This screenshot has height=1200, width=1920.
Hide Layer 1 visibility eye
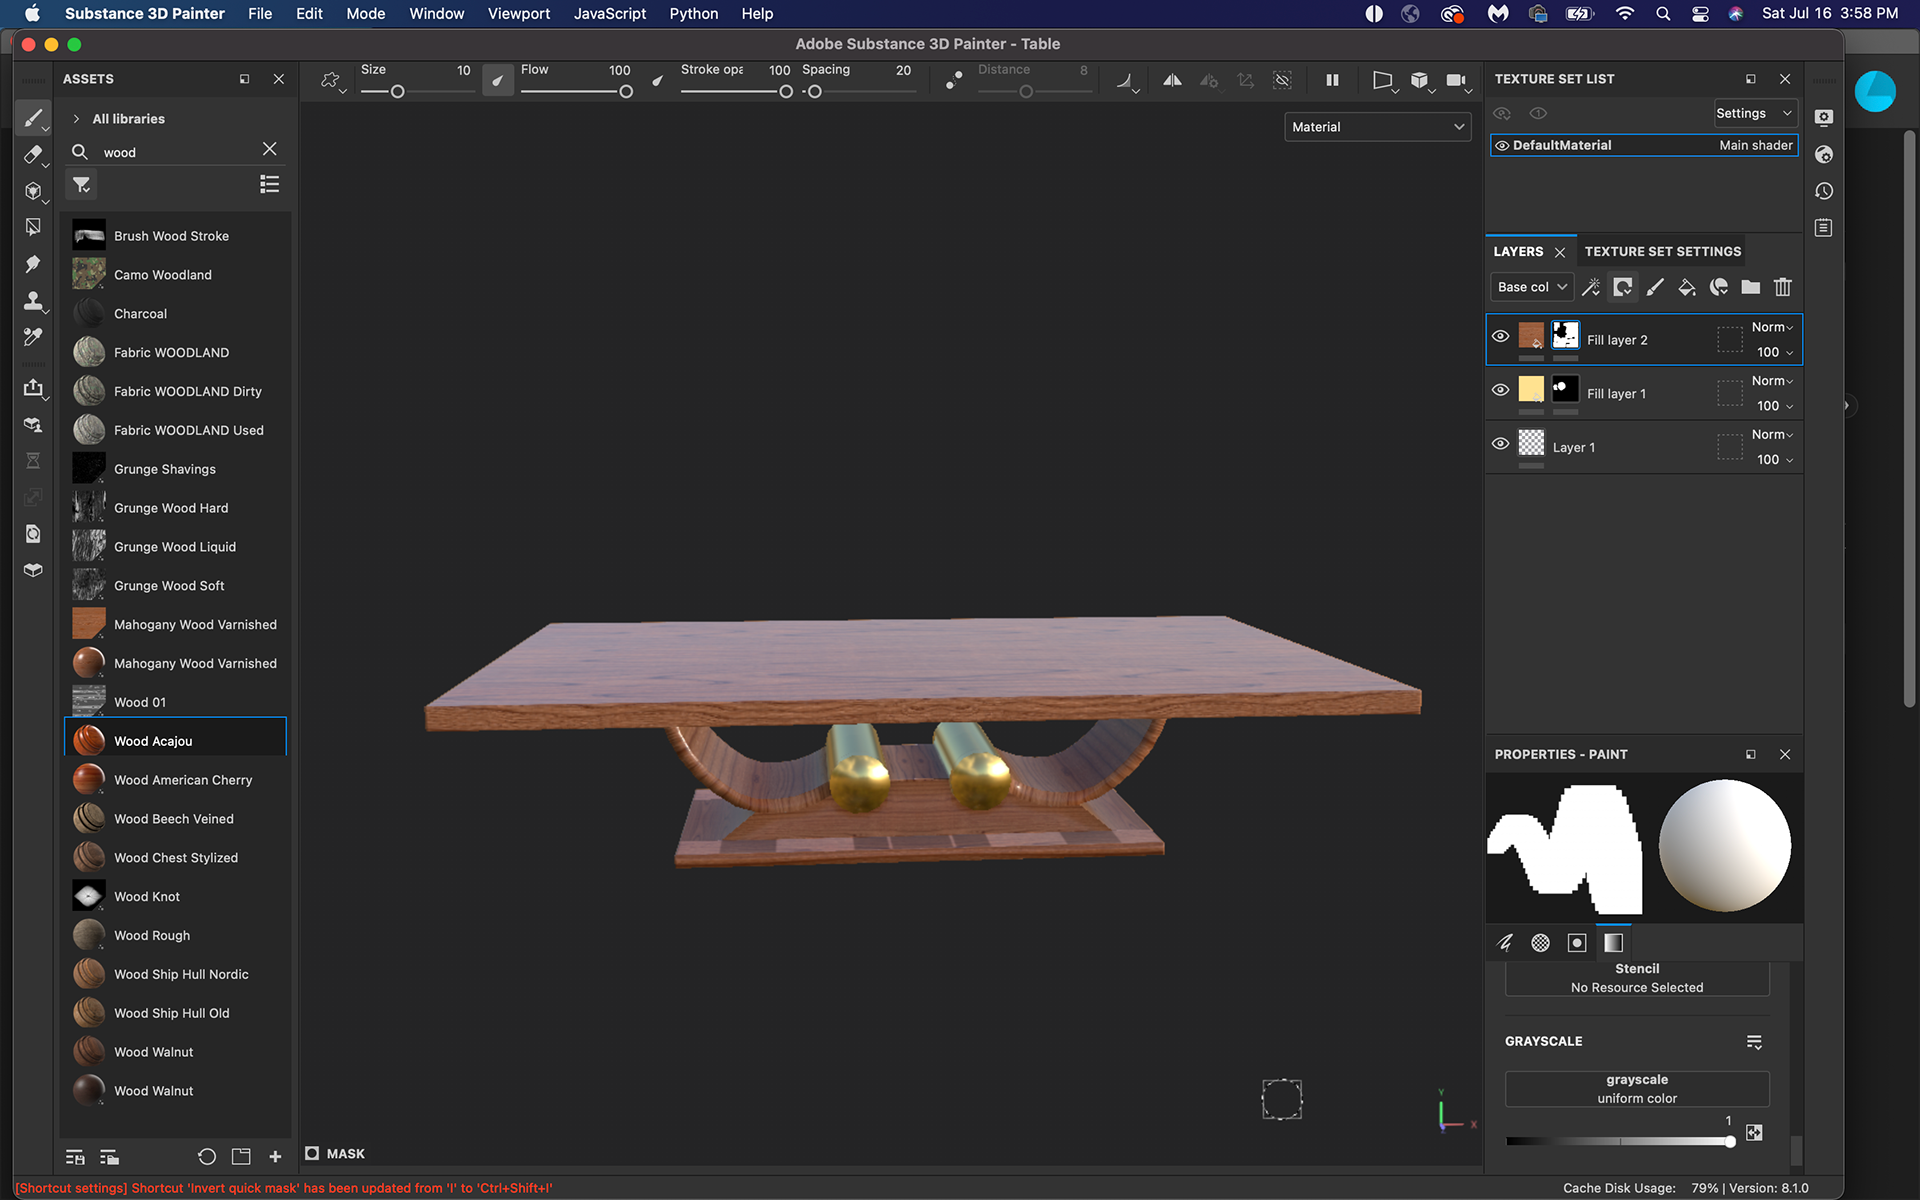coord(1501,443)
